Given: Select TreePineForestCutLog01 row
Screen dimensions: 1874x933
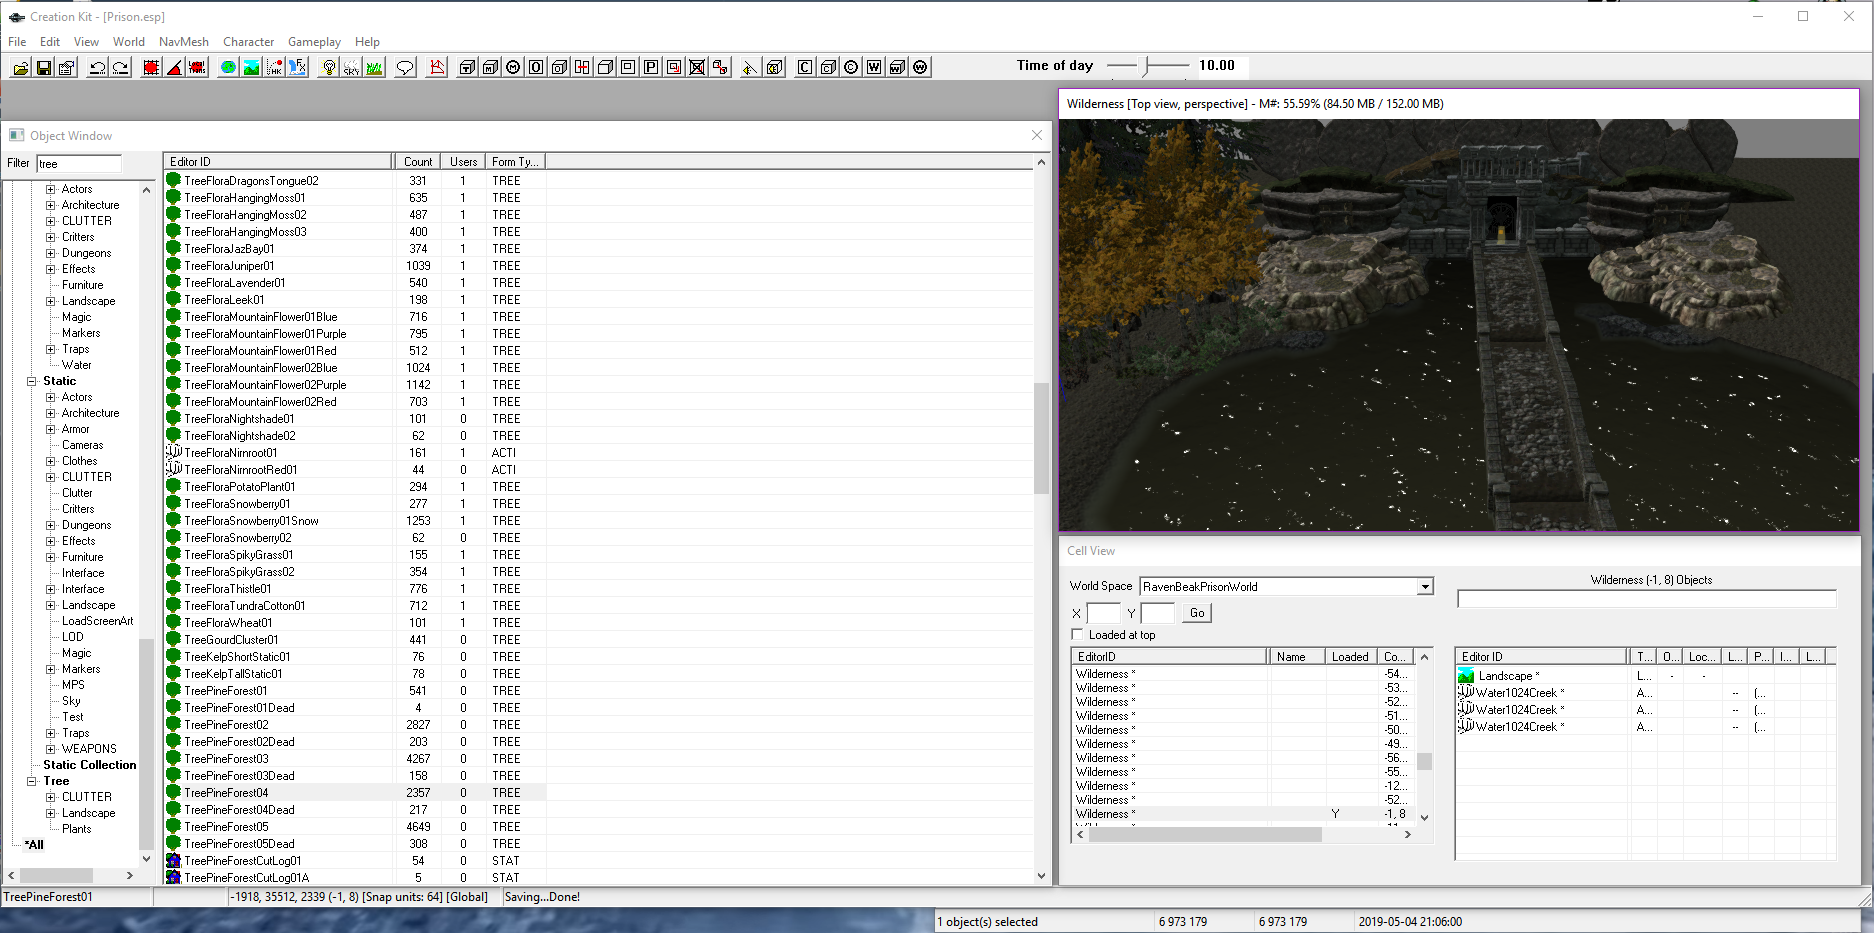Looking at the screenshot, I should 355,861.
